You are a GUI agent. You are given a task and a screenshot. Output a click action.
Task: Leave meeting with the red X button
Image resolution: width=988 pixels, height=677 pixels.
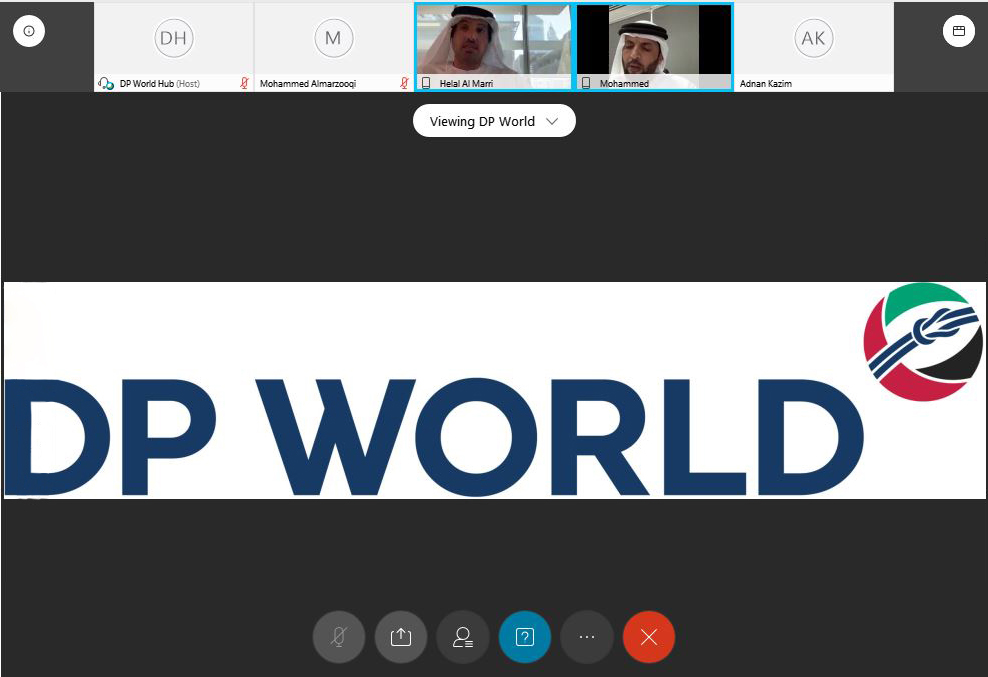[649, 637]
